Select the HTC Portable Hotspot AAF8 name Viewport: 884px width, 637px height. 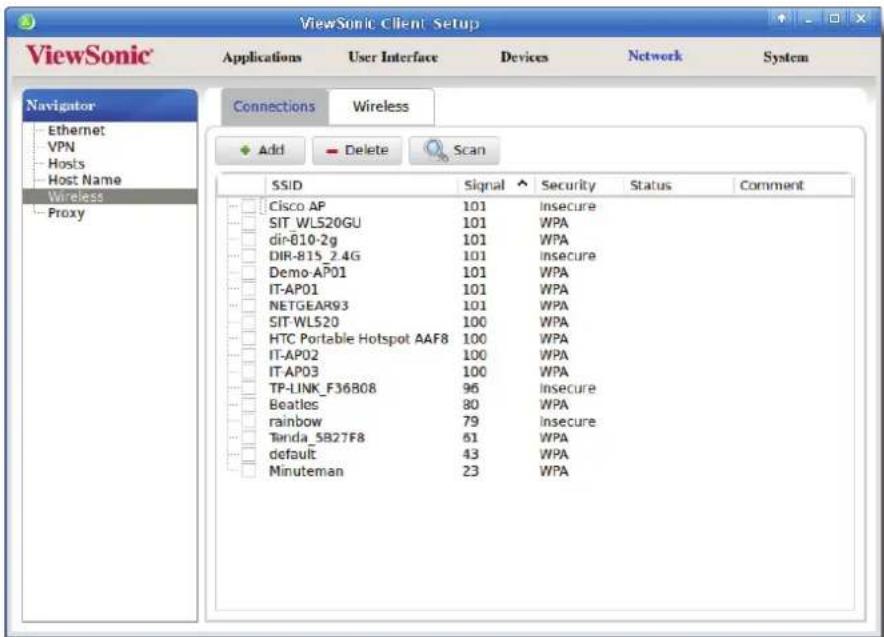click(x=359, y=339)
